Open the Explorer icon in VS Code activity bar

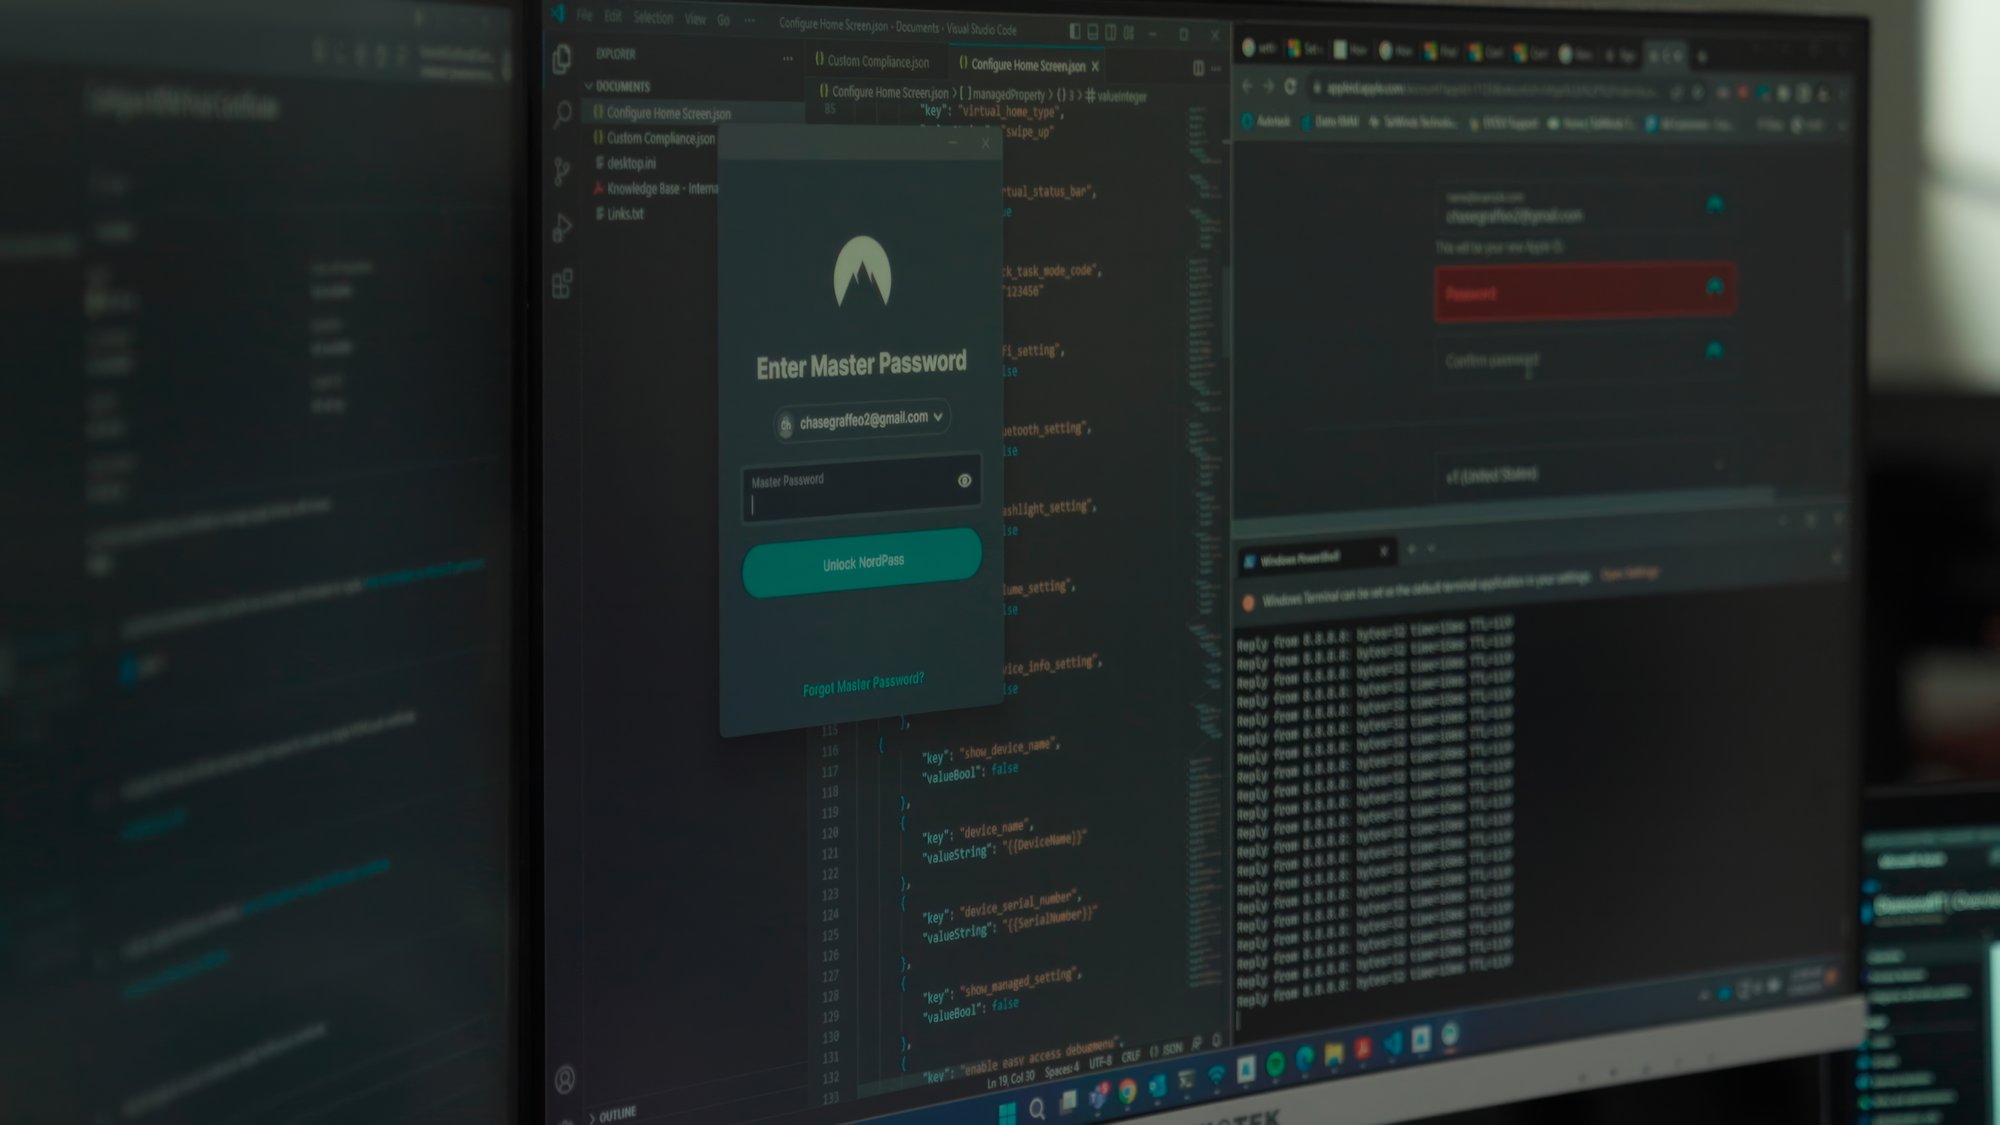tap(562, 59)
